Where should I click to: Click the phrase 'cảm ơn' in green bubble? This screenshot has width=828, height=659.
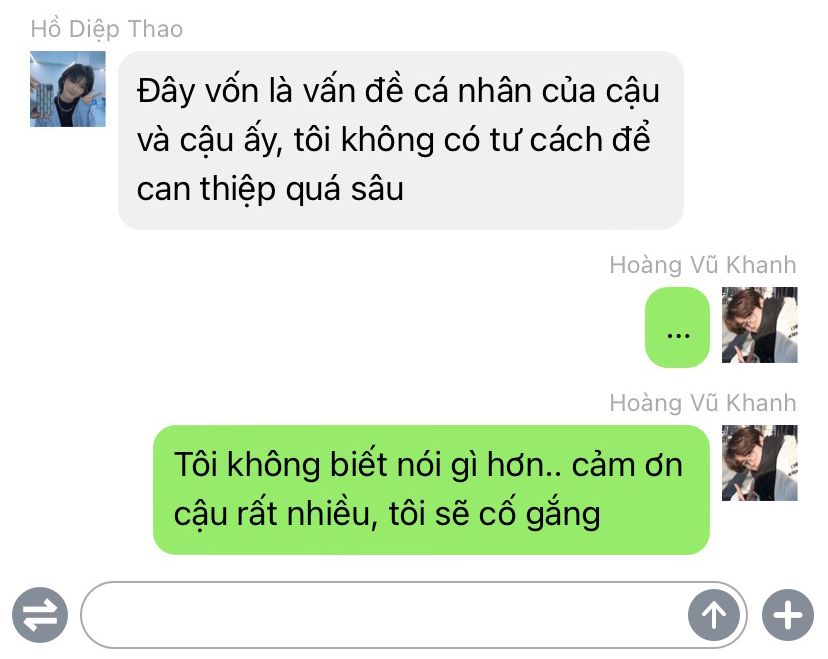627,465
